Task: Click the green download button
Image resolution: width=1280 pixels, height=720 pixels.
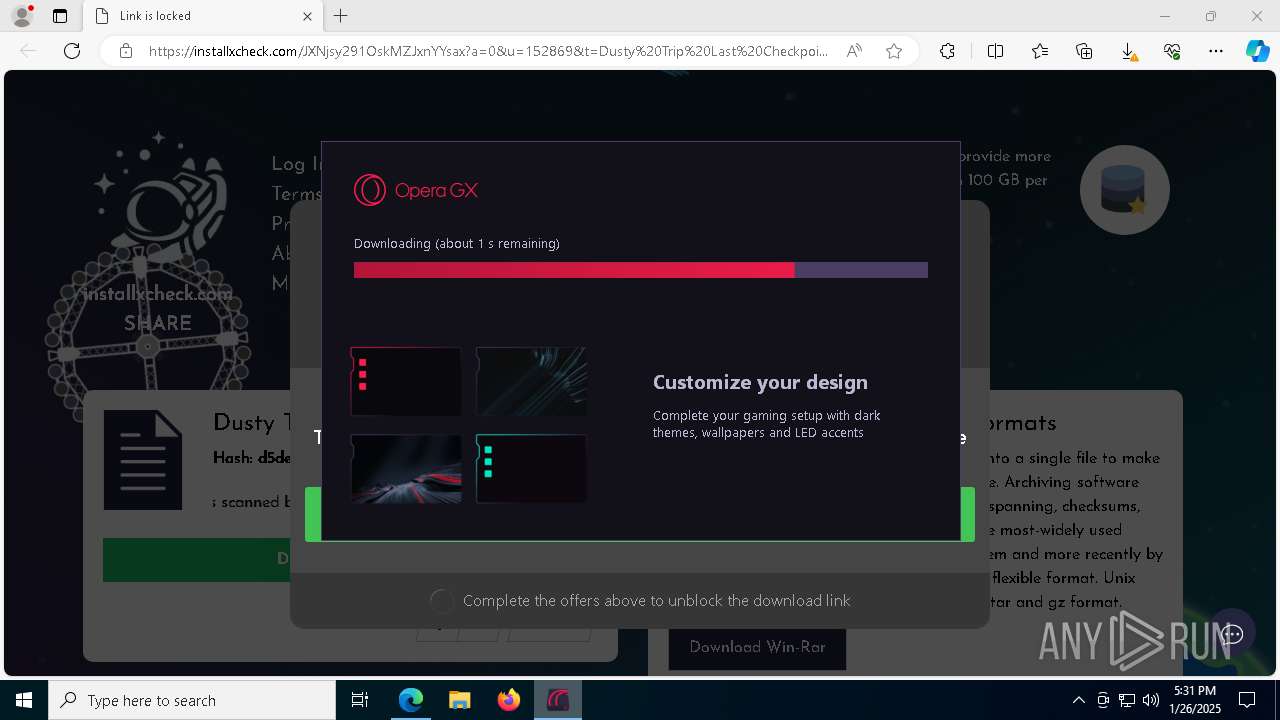Action: (x=197, y=560)
